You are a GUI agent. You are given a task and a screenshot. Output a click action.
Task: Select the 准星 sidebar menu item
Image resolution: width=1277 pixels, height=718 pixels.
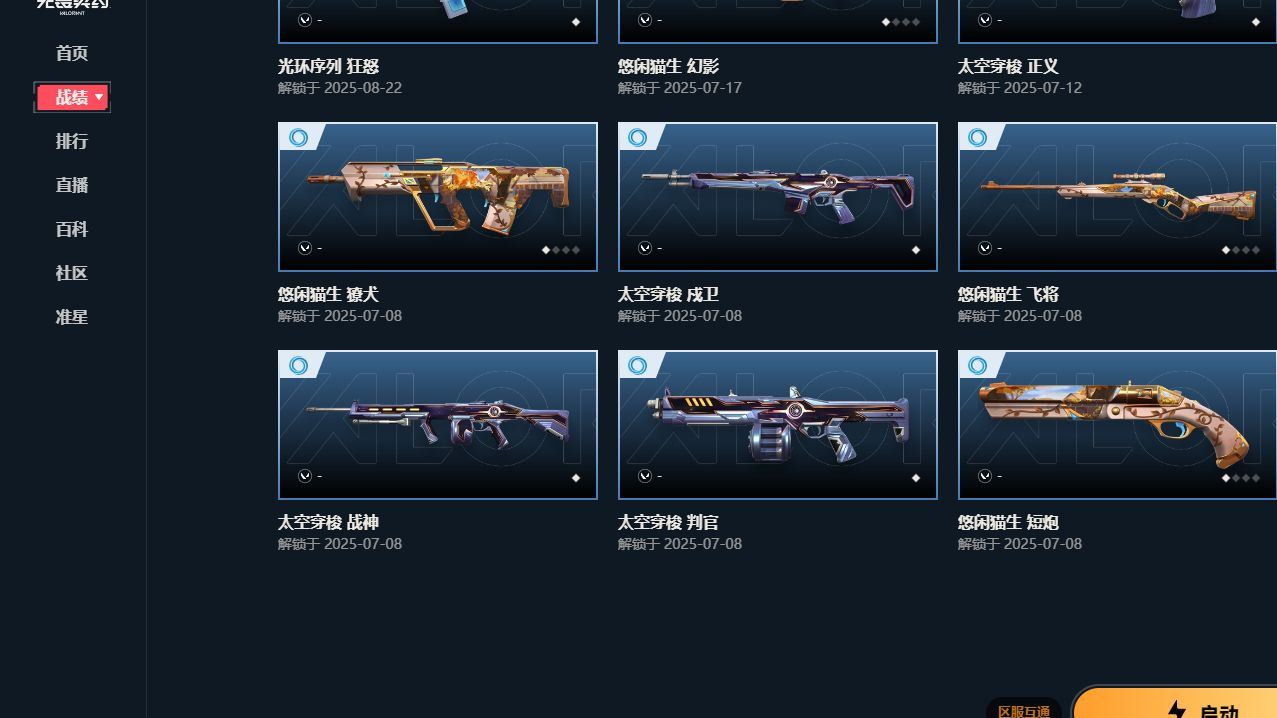tap(72, 317)
